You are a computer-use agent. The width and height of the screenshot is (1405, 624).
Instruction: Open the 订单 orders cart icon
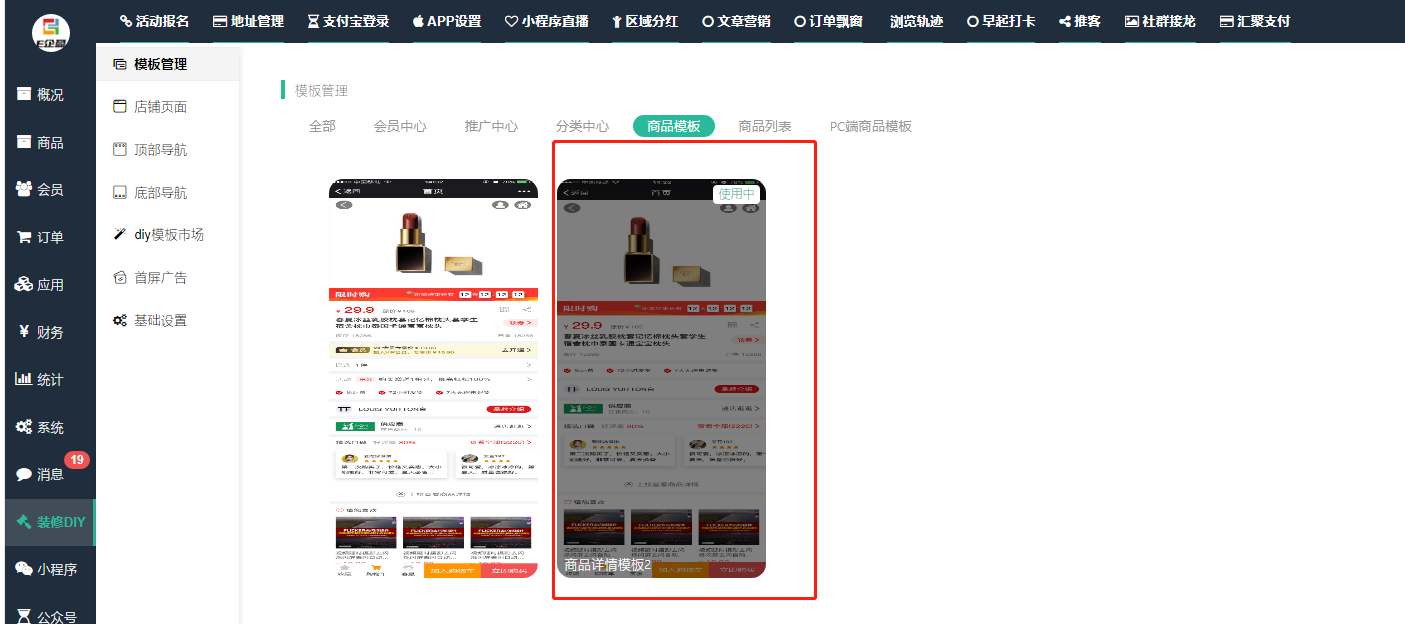[x=24, y=238]
